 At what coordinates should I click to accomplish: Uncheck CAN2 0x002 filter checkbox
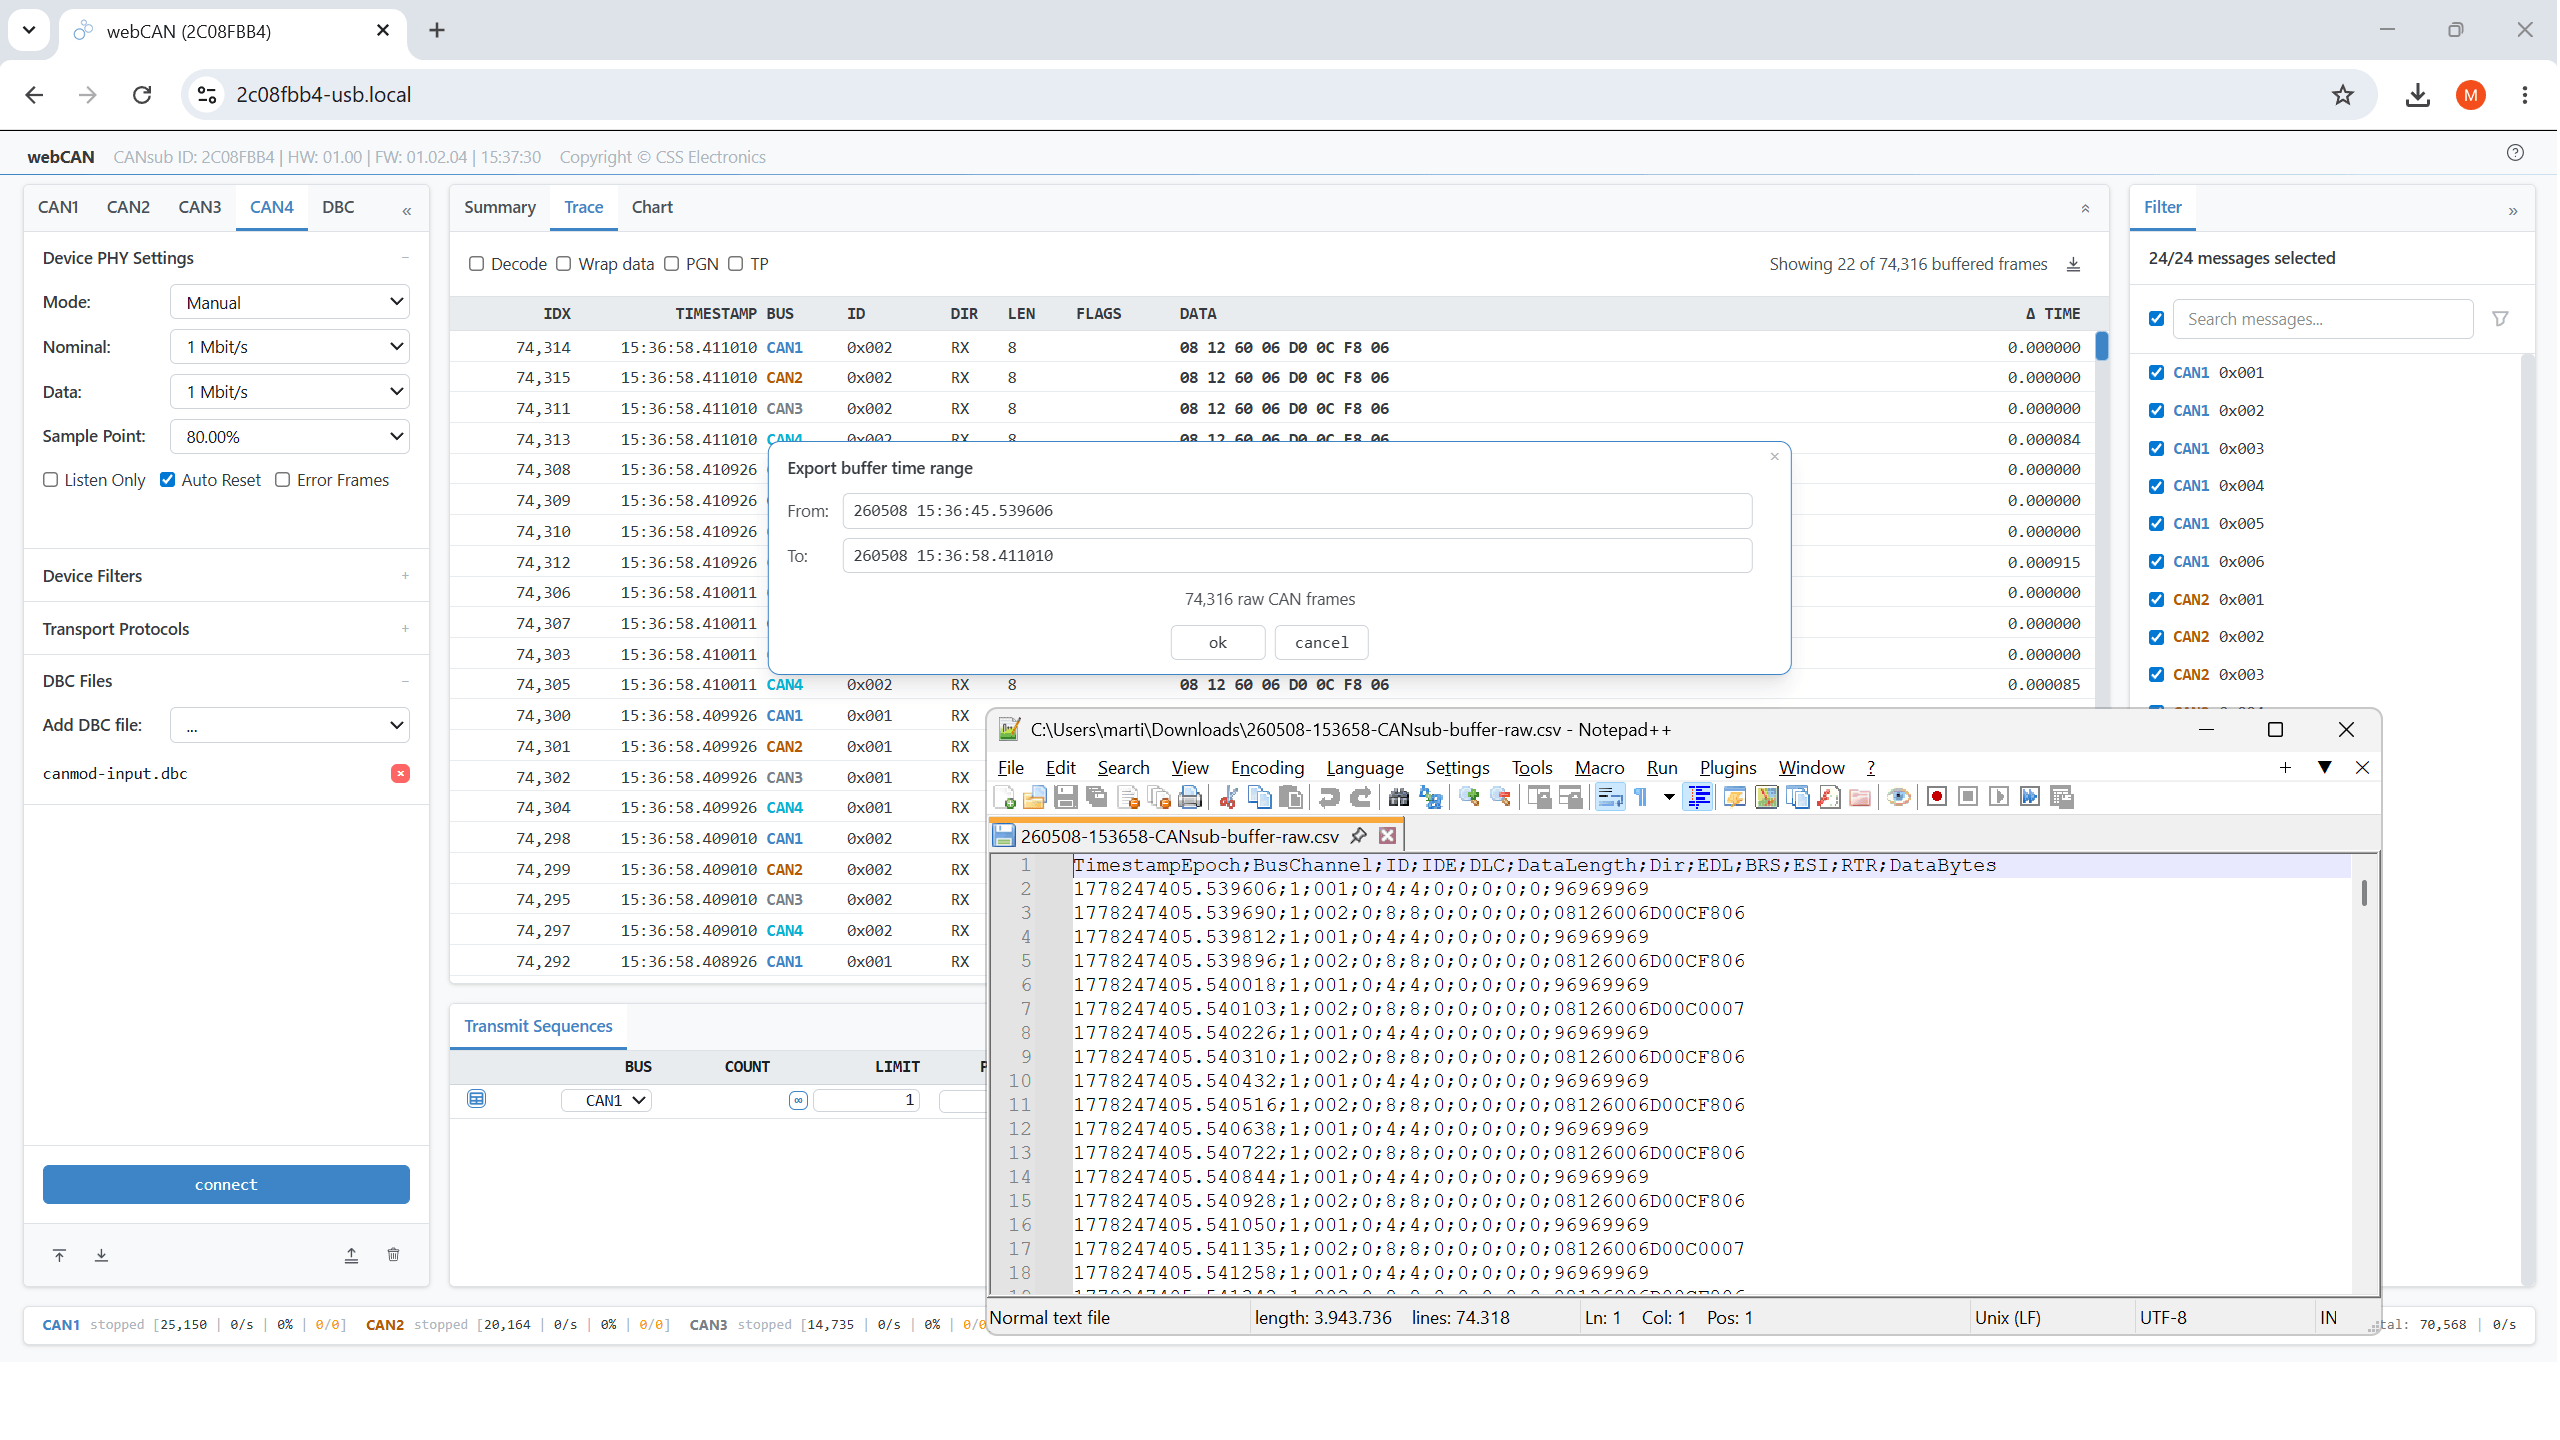2157,637
